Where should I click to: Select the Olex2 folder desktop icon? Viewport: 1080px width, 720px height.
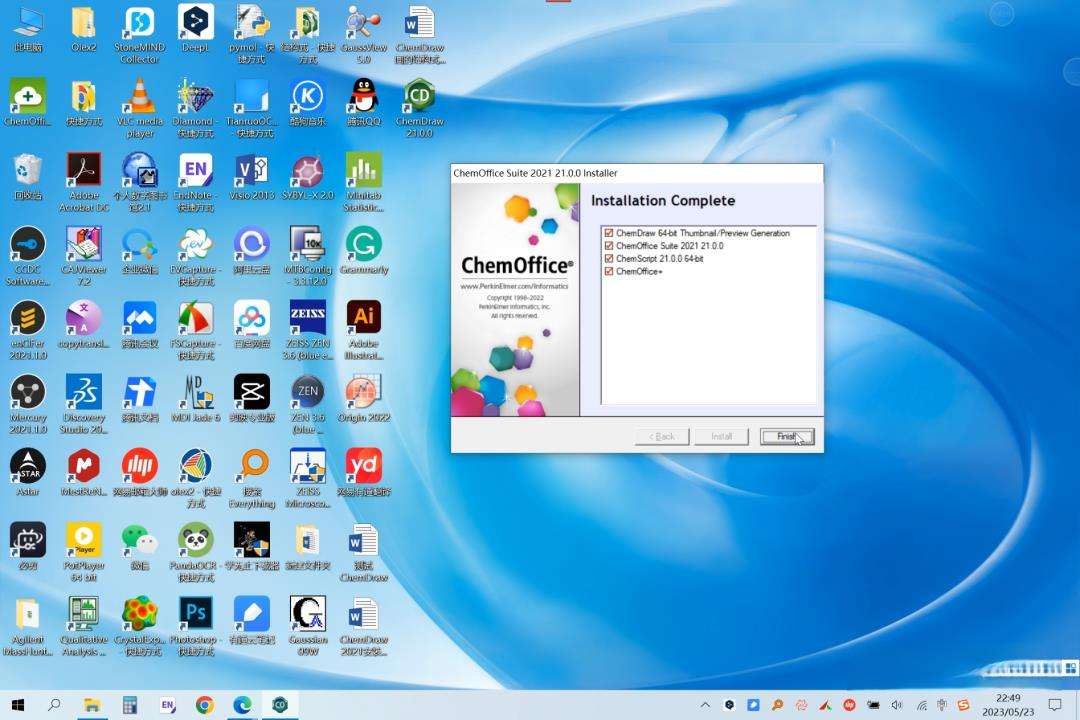coord(83,29)
